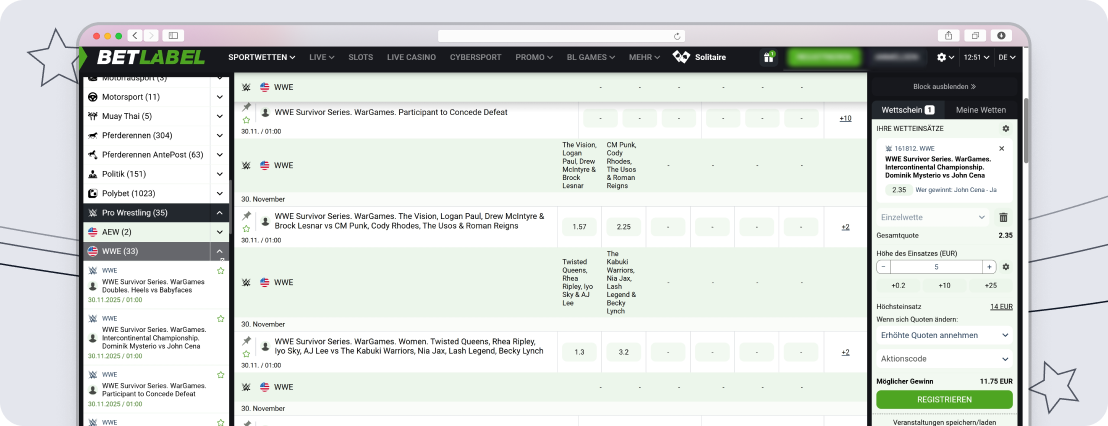Expand the AEW (2) league
Screen dimensions: 1108x426
click(219, 232)
